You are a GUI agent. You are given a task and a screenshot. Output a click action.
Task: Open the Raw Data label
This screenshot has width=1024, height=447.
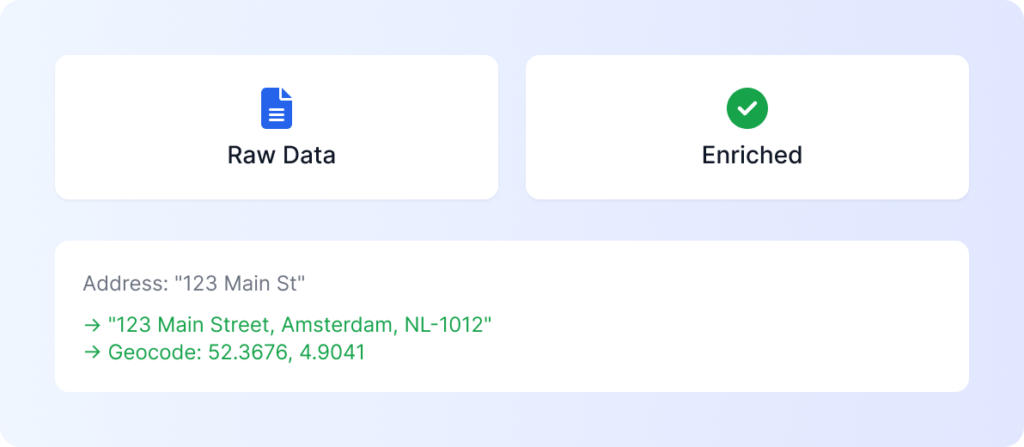click(x=281, y=156)
